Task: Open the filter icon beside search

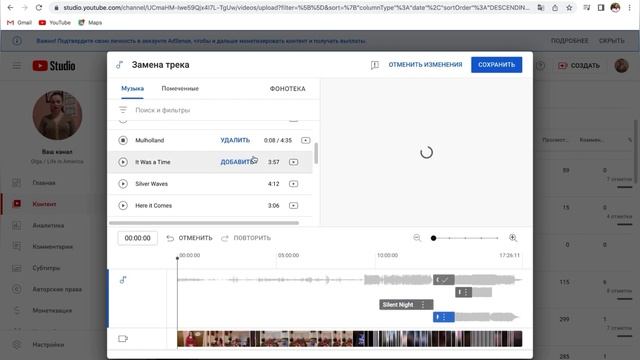Action: pos(123,110)
